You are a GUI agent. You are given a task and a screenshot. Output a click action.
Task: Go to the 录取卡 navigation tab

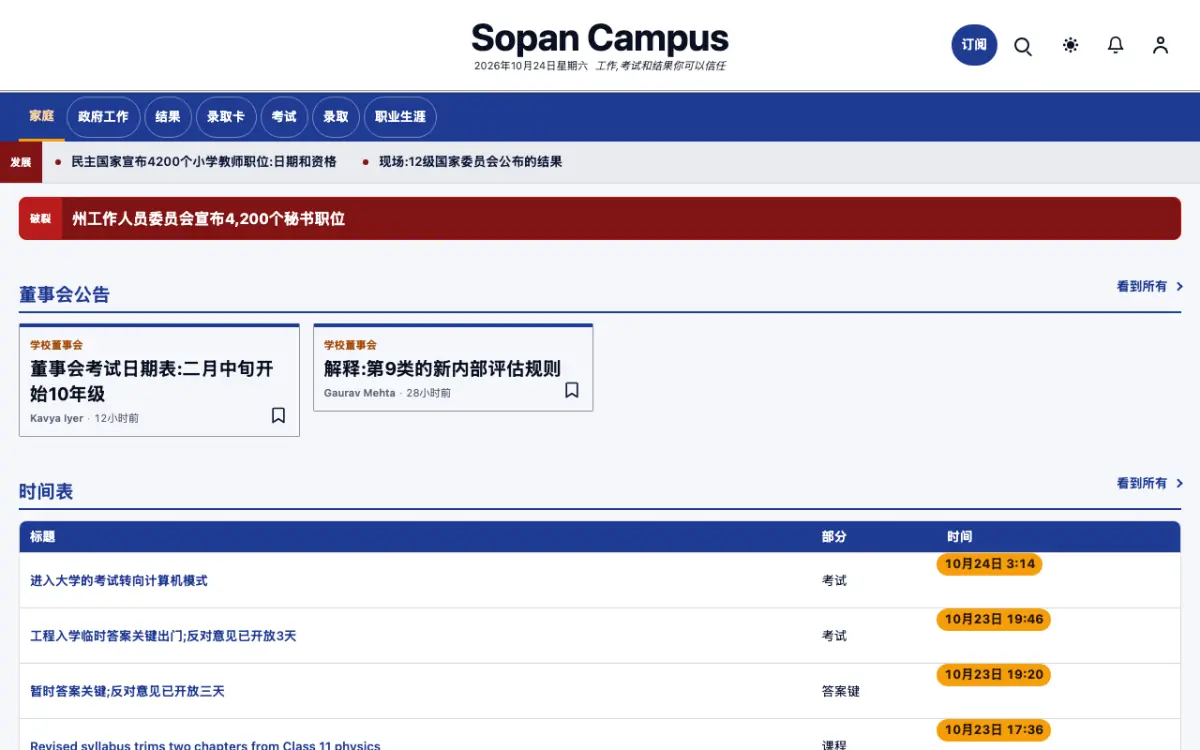pyautogui.click(x=226, y=117)
